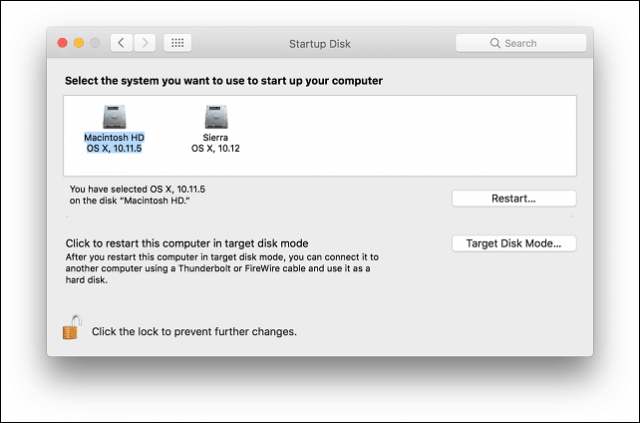Show all preferences grid icon
Viewport: 640px width, 423px height.
pyautogui.click(x=178, y=43)
